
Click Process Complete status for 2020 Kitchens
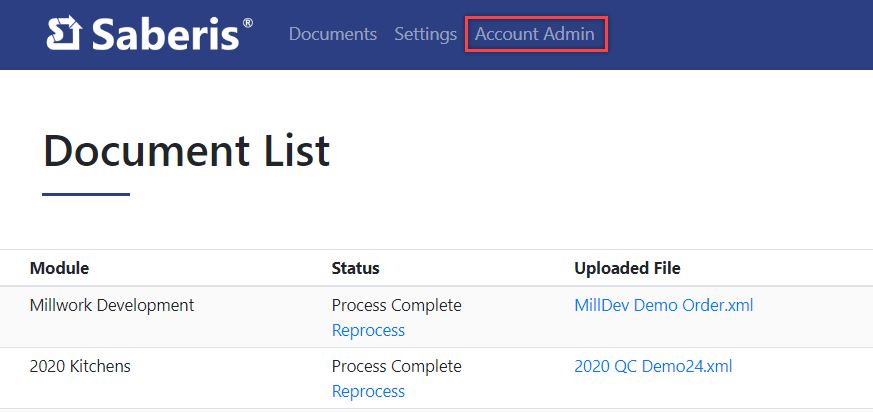(396, 366)
